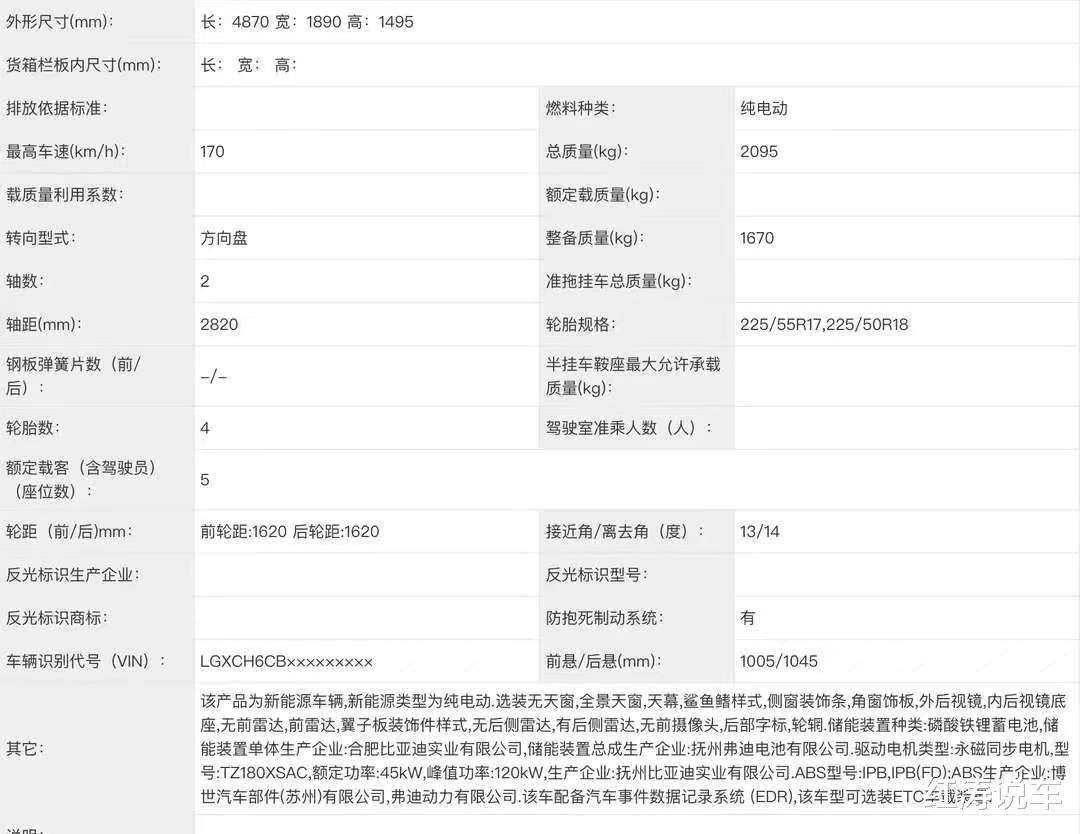Click the 前悬/后悬(mm) label
1080x834 pixels.
(603, 662)
